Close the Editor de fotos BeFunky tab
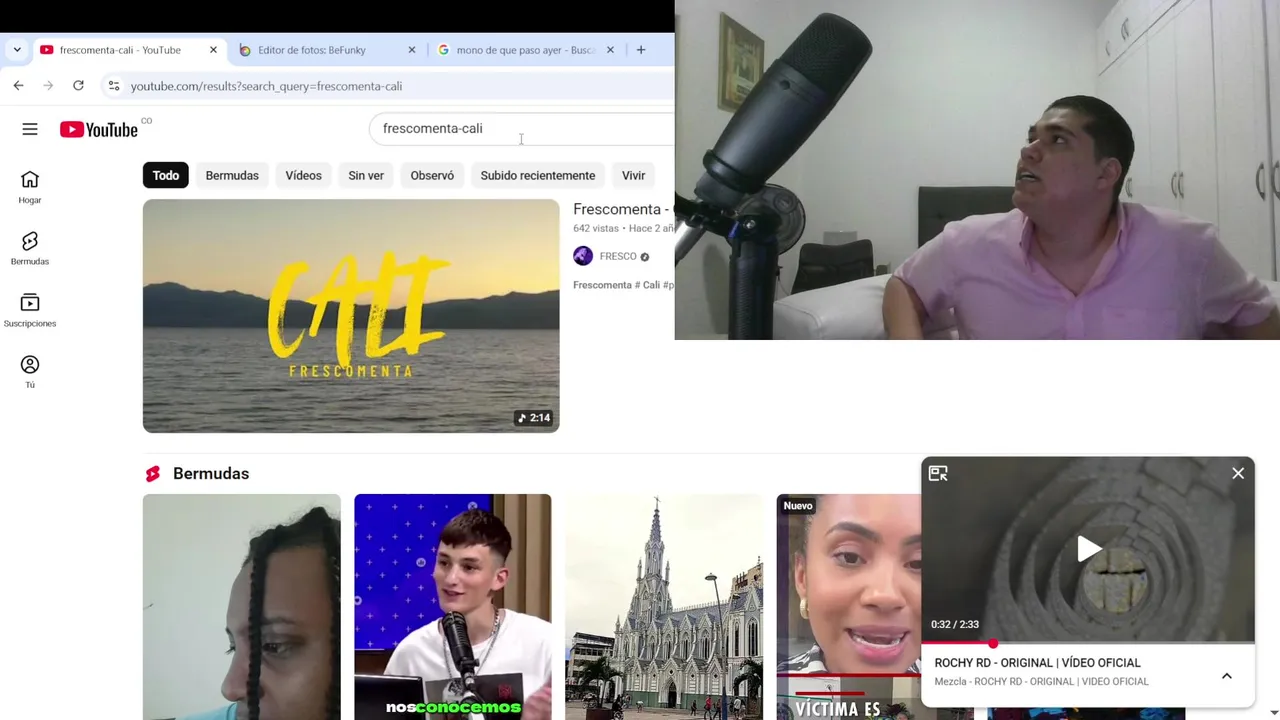This screenshot has width=1280, height=720. [x=412, y=50]
